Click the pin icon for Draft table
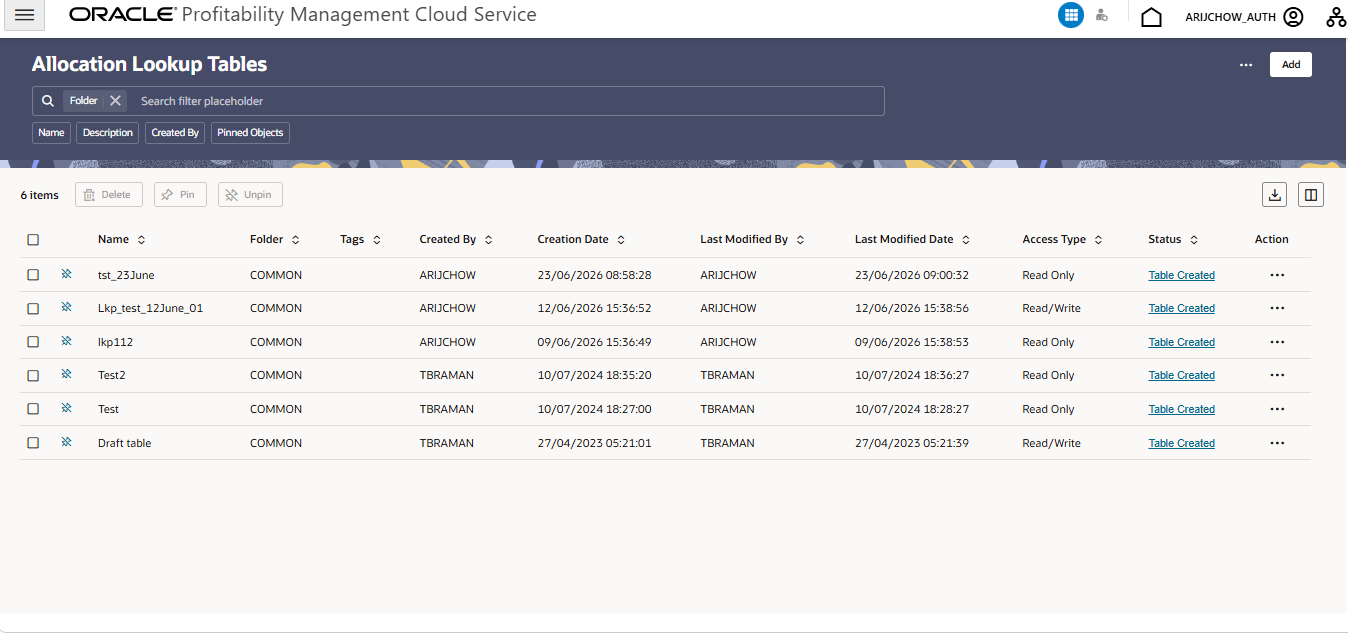This screenshot has width=1348, height=633. (x=66, y=442)
